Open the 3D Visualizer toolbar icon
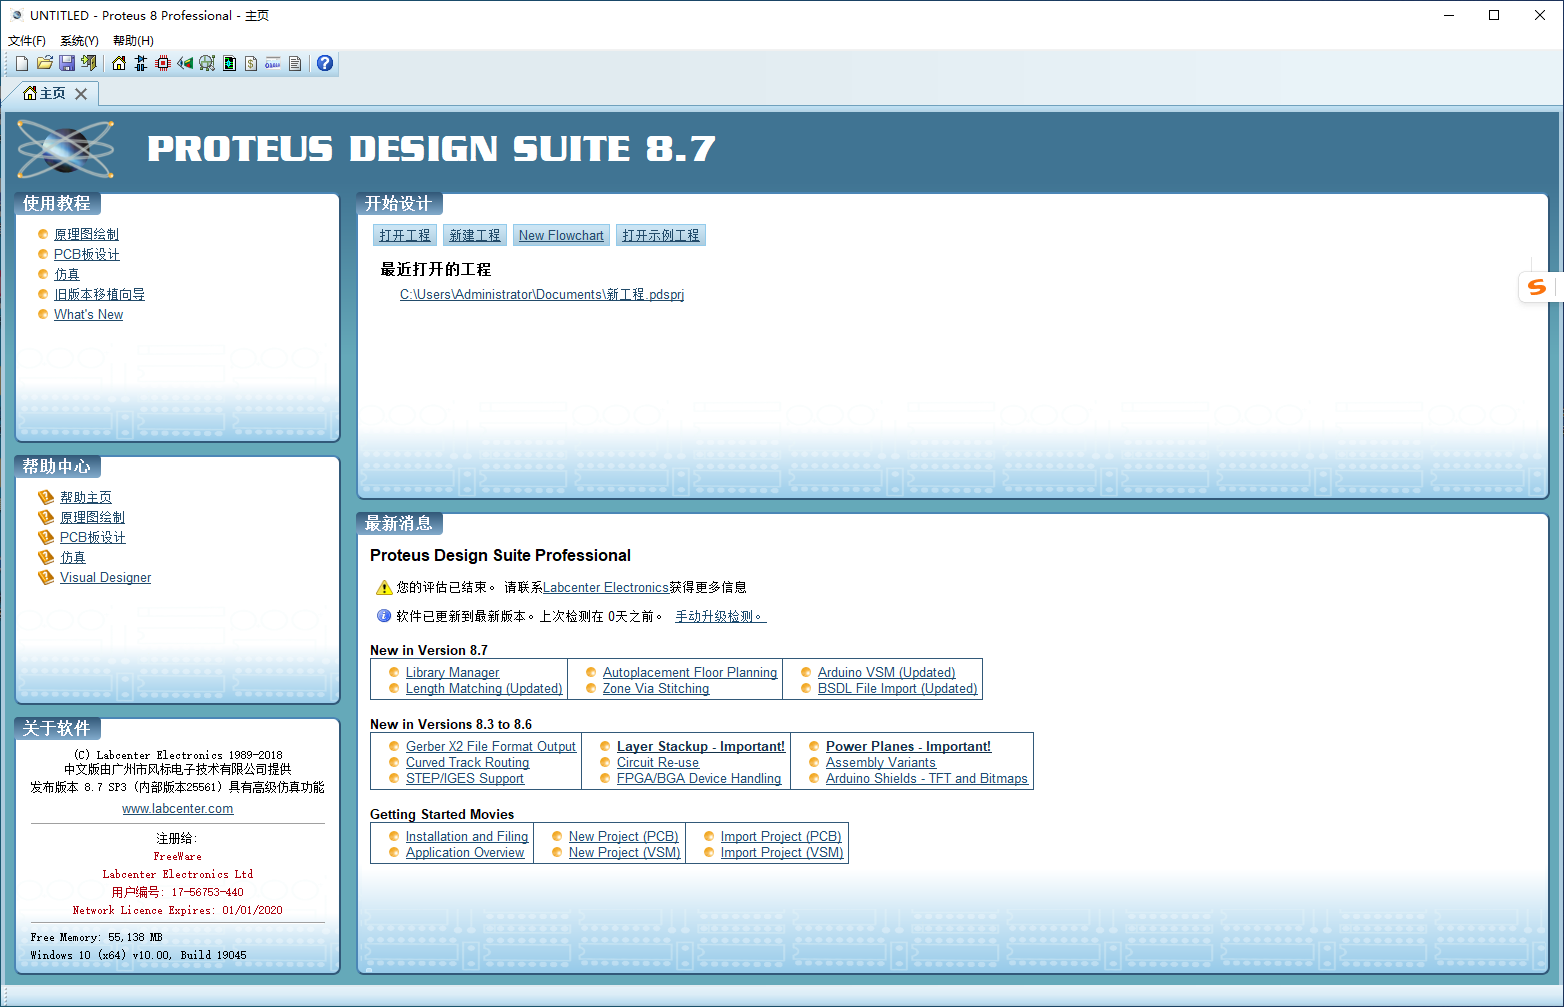This screenshot has width=1564, height=1007. [x=185, y=63]
